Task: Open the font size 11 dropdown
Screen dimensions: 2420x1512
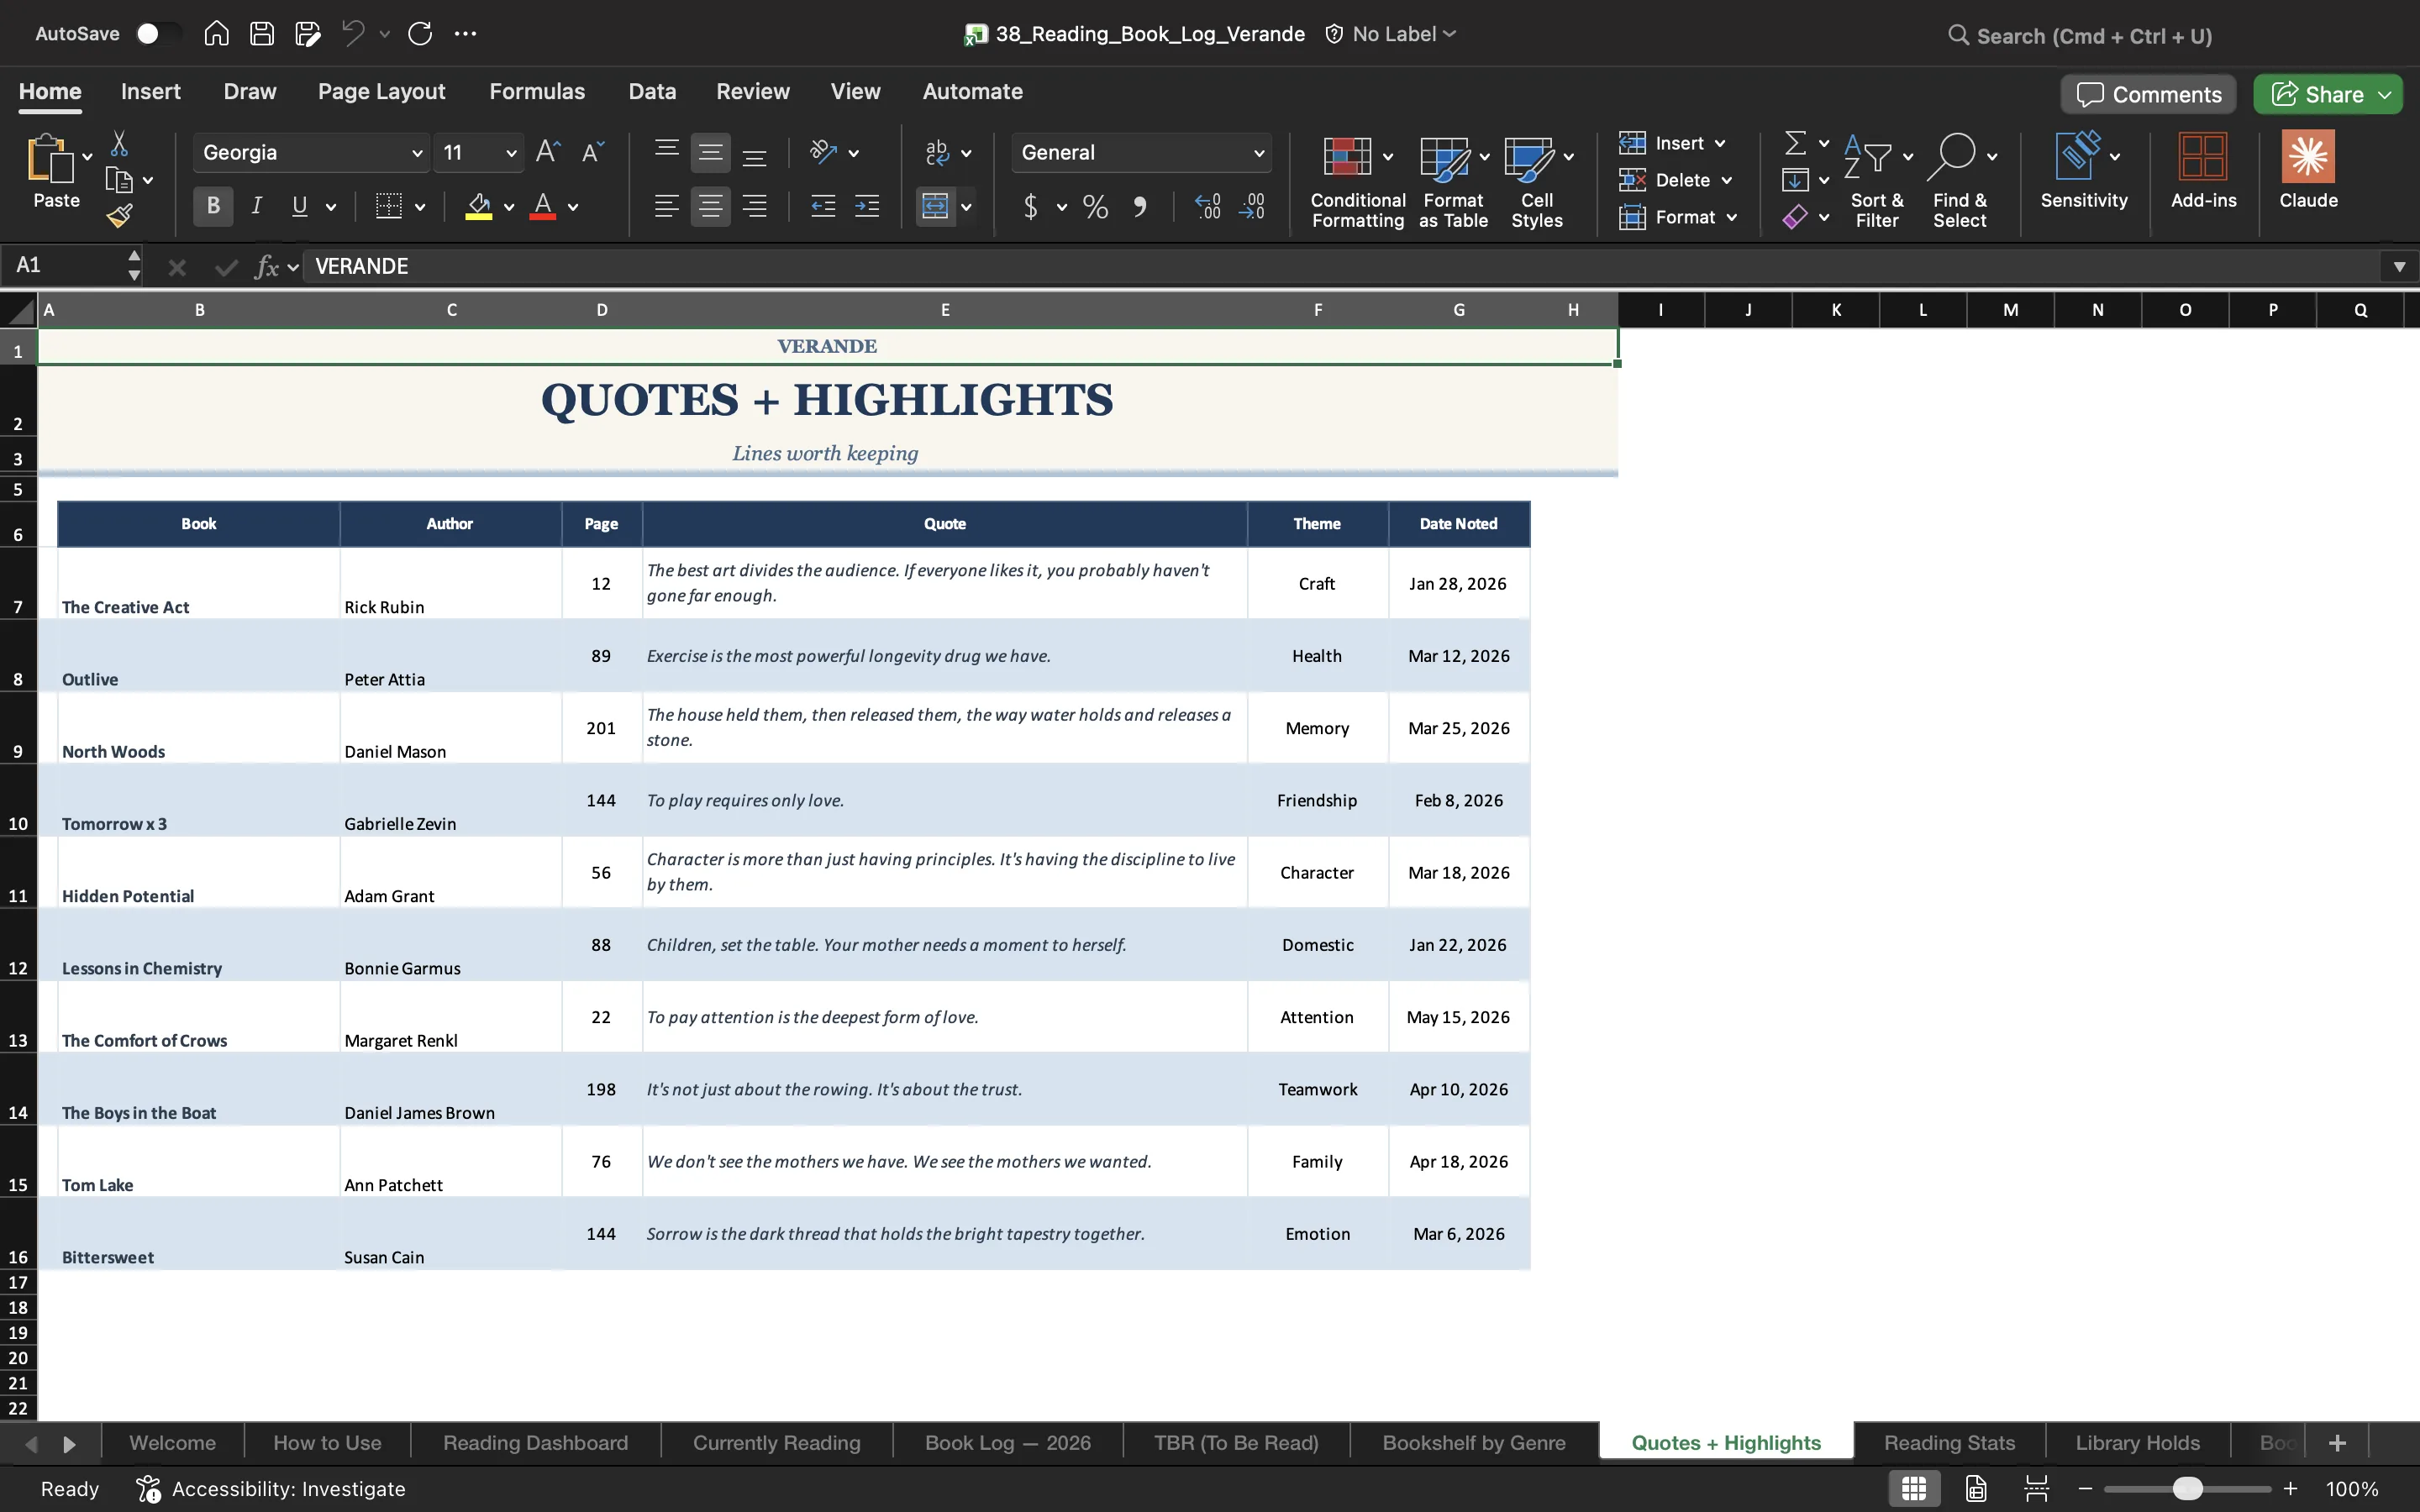Action: 511,153
